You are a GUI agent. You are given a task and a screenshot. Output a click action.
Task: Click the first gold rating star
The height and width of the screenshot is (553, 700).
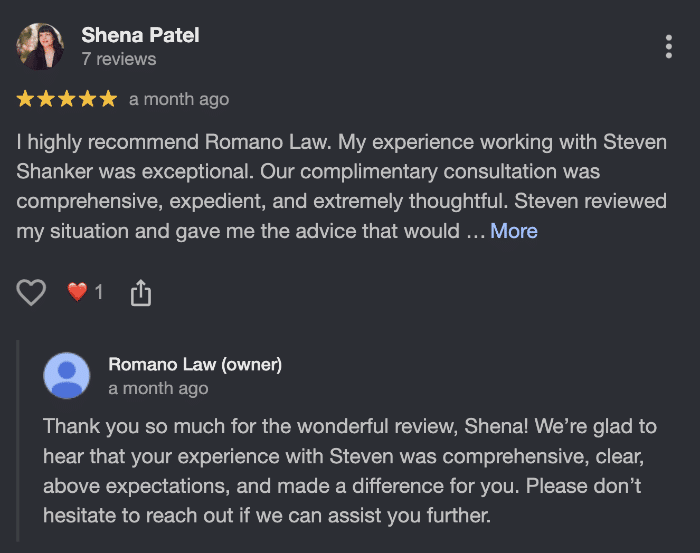[x=26, y=99]
